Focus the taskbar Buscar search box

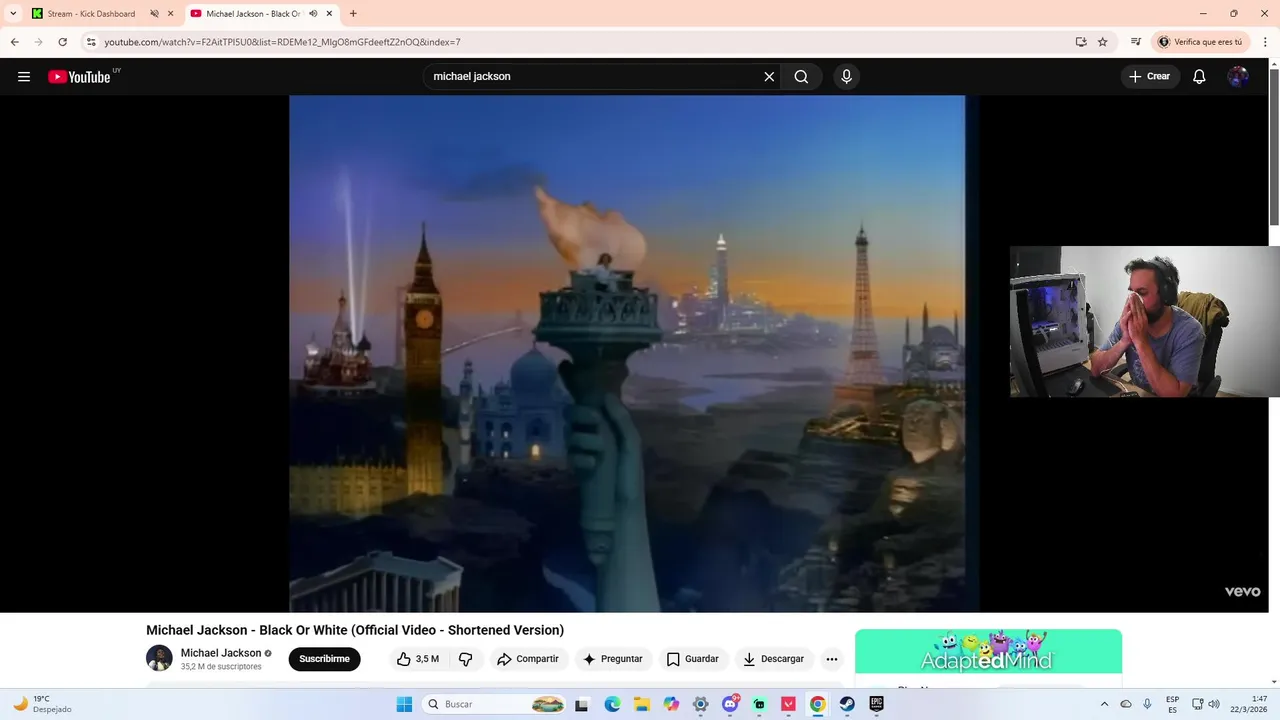tap(495, 704)
